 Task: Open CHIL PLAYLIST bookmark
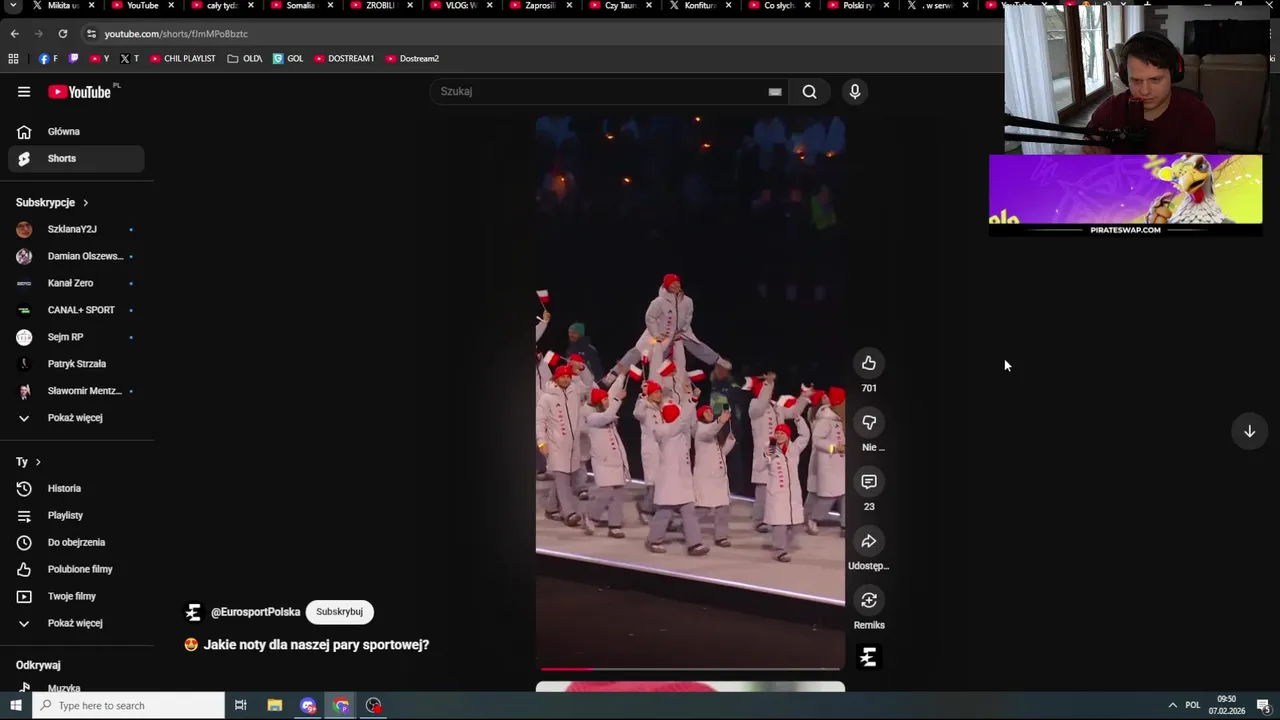(x=182, y=58)
